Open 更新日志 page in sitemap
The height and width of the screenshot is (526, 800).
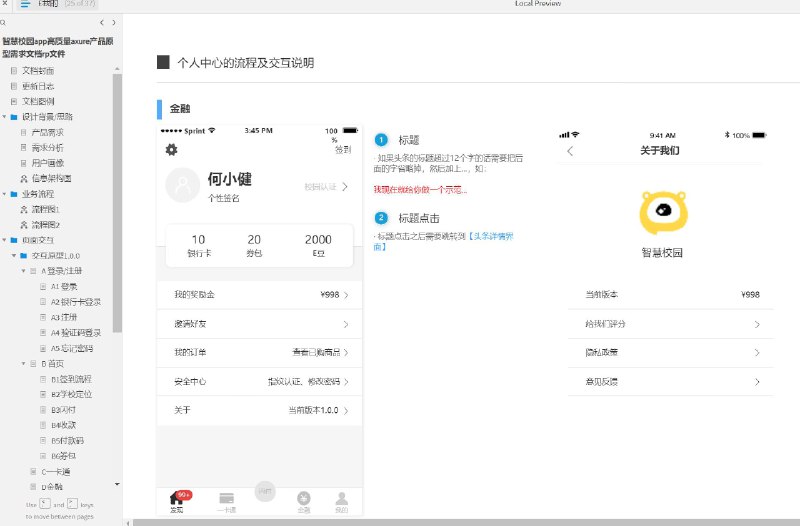tap(38, 86)
